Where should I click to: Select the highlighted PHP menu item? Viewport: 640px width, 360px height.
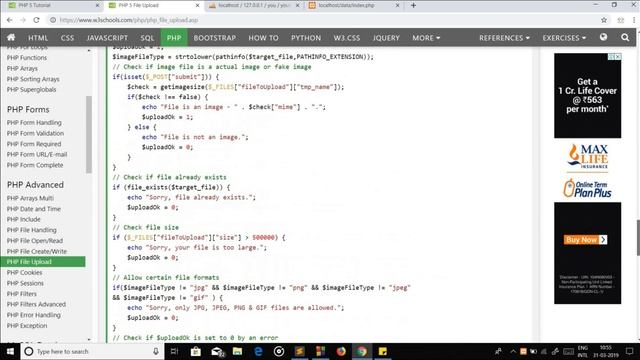coord(174,38)
